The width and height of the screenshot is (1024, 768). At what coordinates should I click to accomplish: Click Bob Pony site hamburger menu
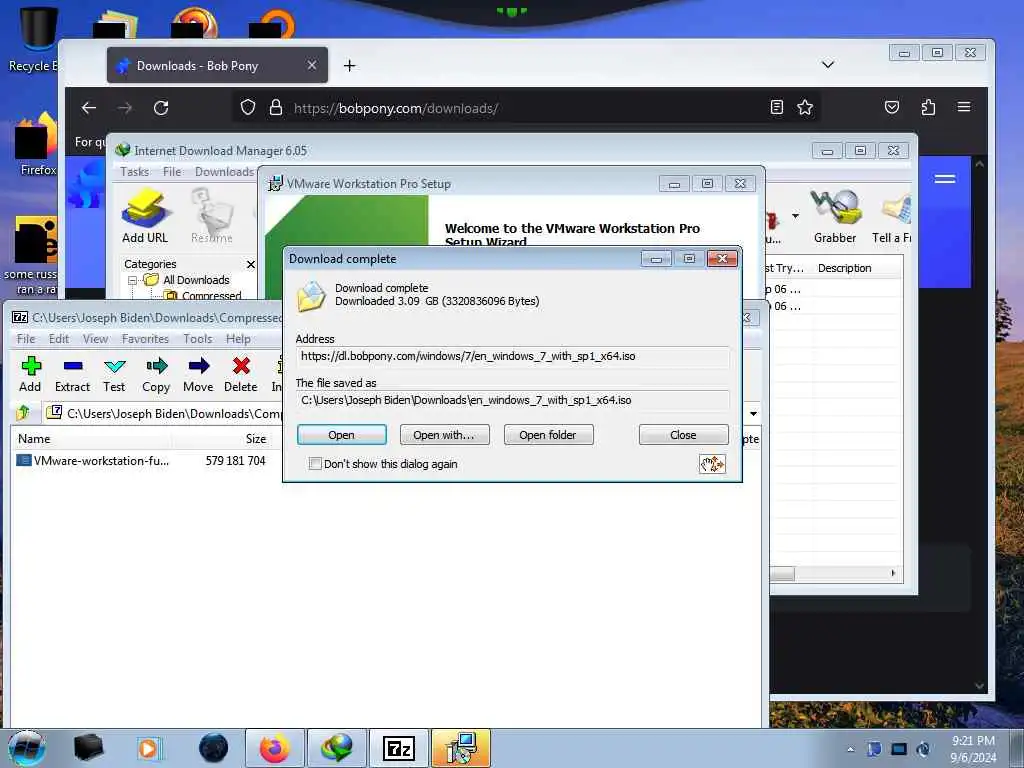point(945,179)
